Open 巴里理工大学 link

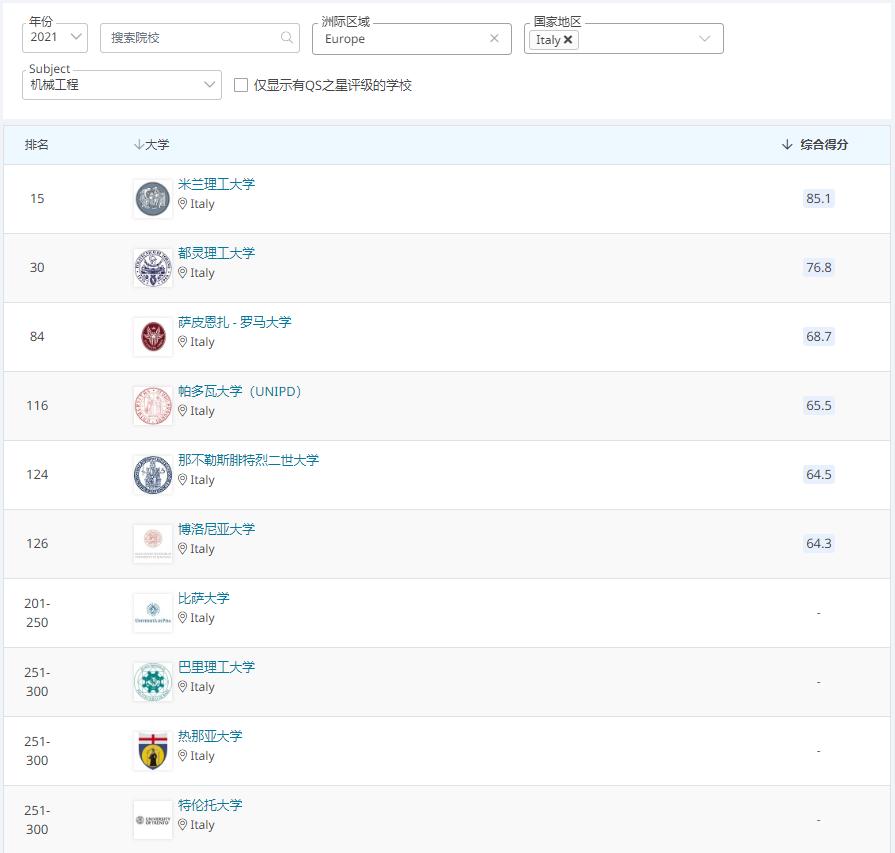tap(216, 667)
